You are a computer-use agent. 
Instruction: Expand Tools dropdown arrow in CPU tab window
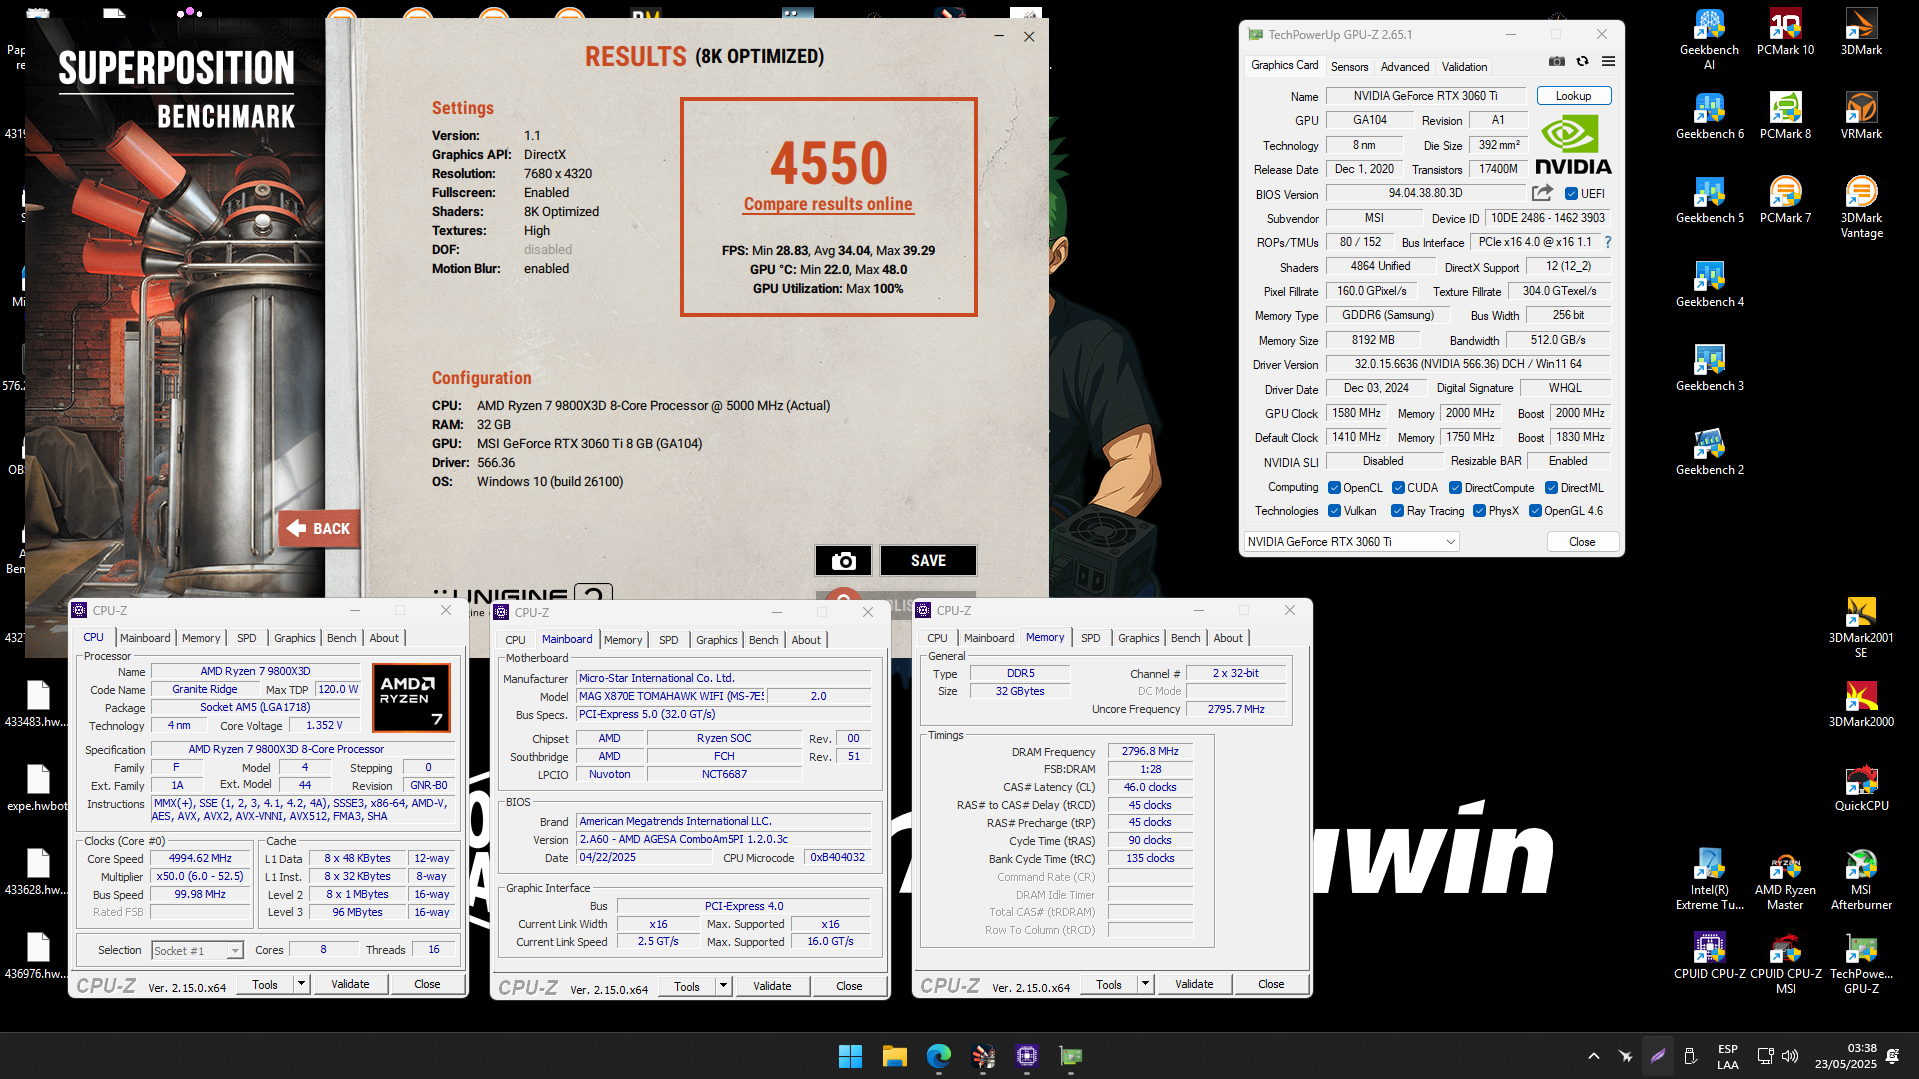point(300,984)
